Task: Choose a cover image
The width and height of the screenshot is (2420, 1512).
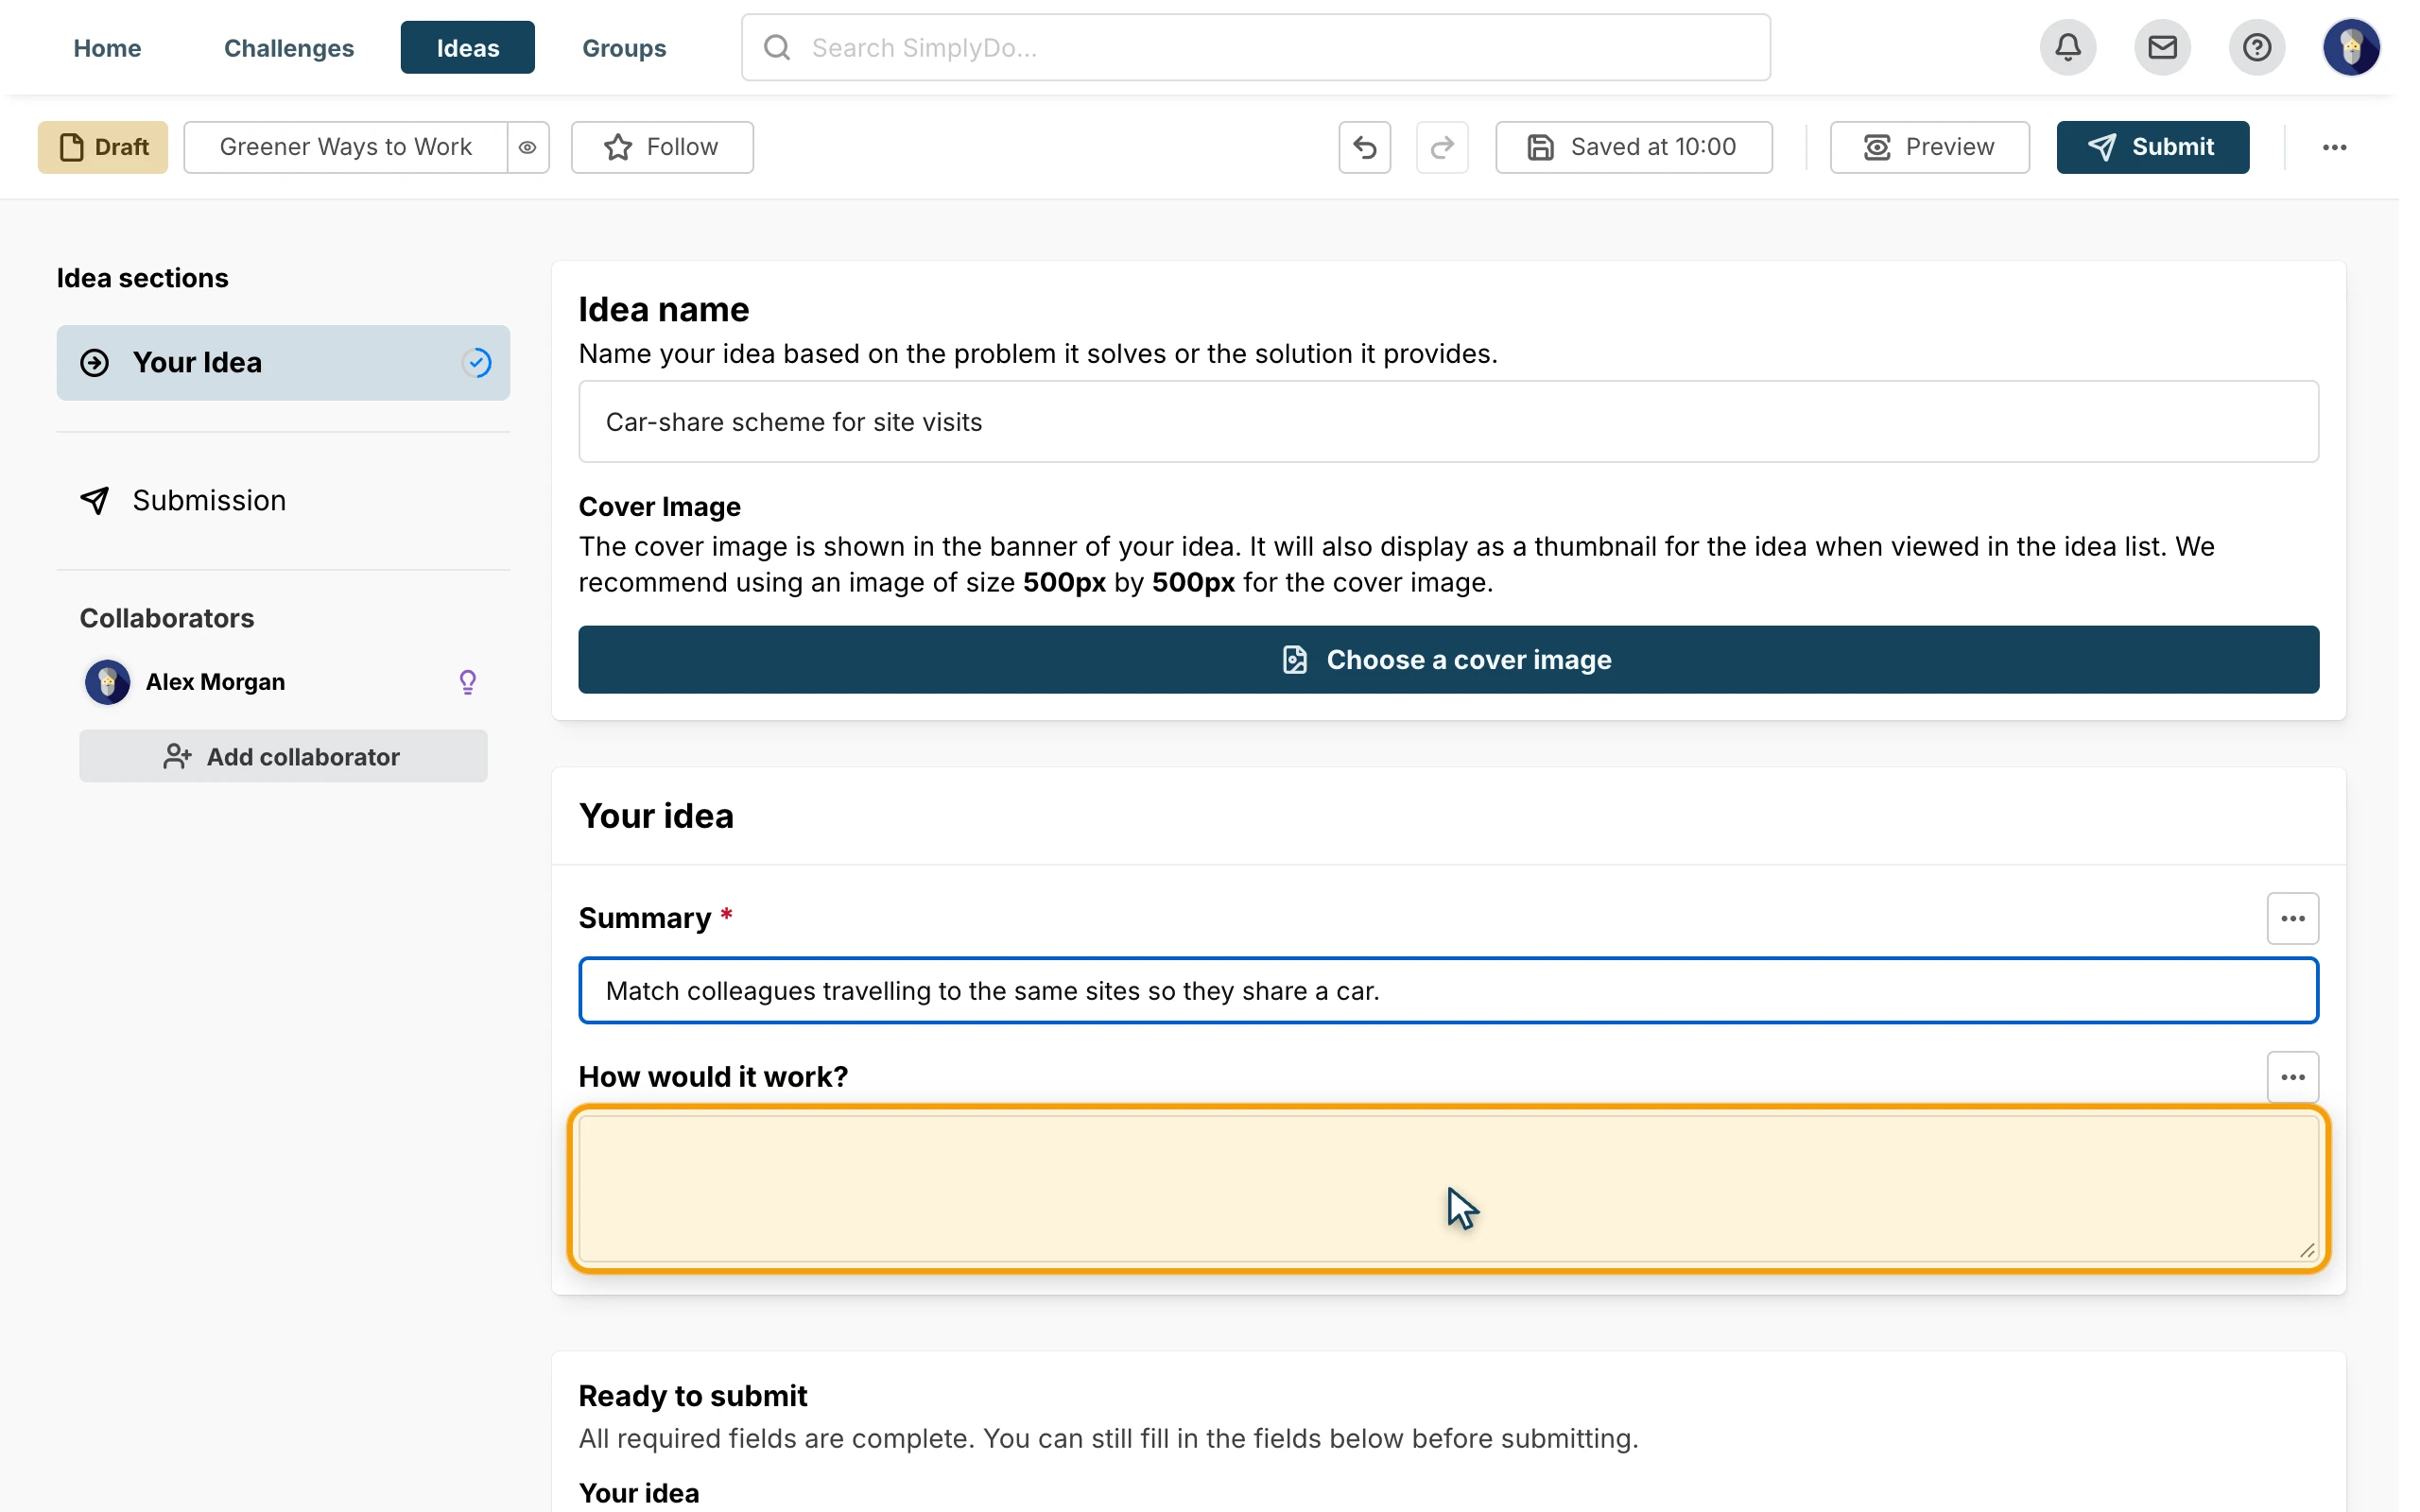Action: click(x=1448, y=660)
